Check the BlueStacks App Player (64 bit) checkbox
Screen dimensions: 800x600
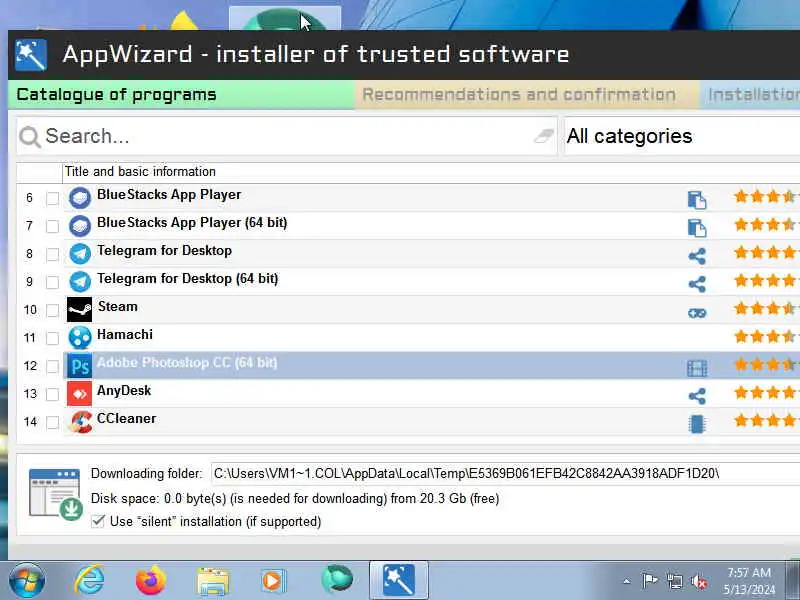coord(52,226)
